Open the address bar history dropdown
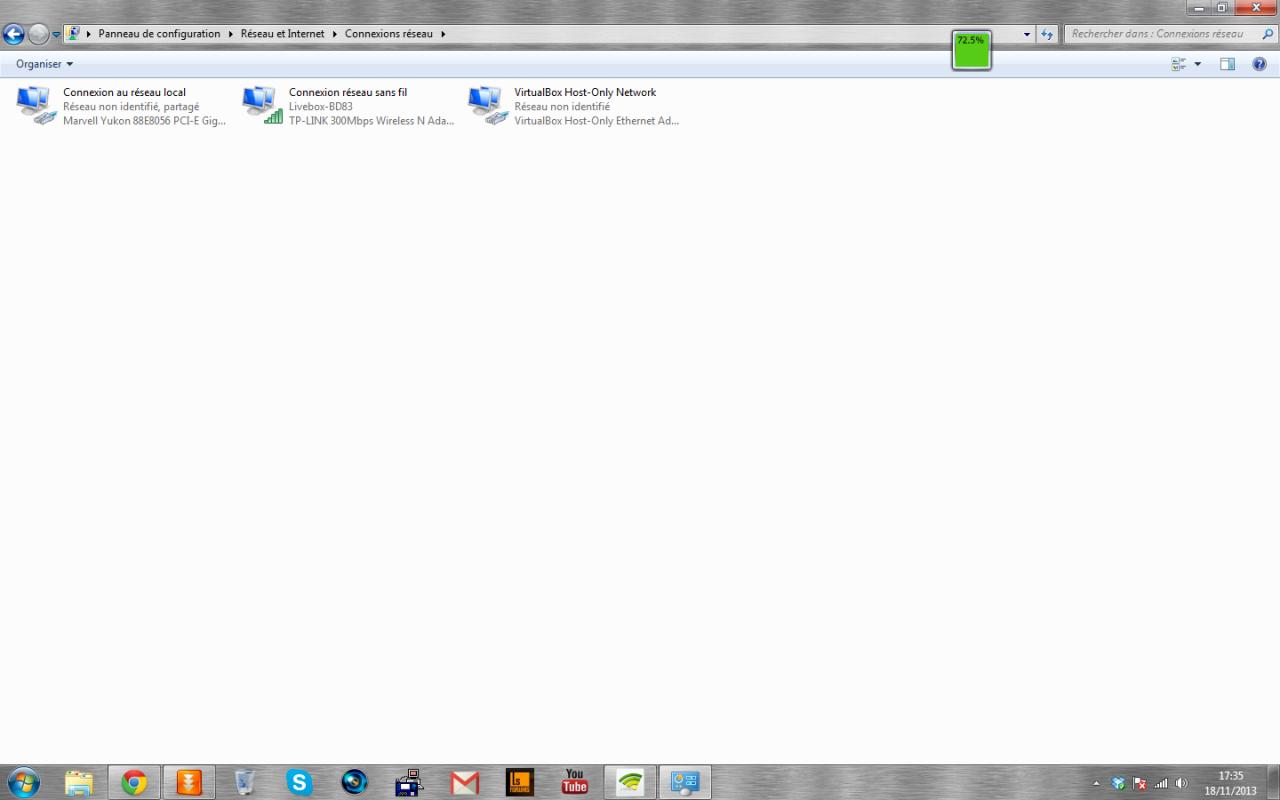1280x800 pixels. click(1027, 34)
